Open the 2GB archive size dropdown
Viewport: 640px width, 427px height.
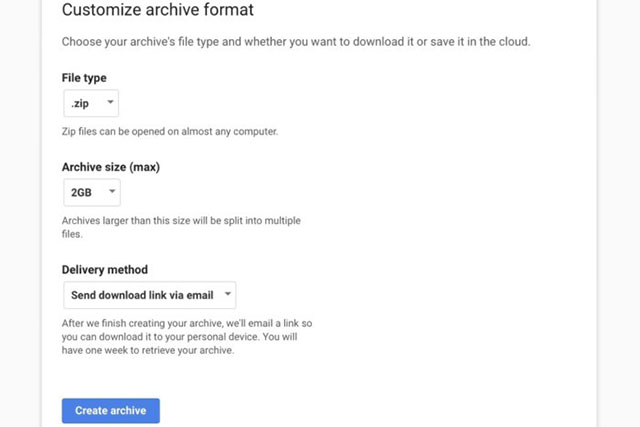91,193
